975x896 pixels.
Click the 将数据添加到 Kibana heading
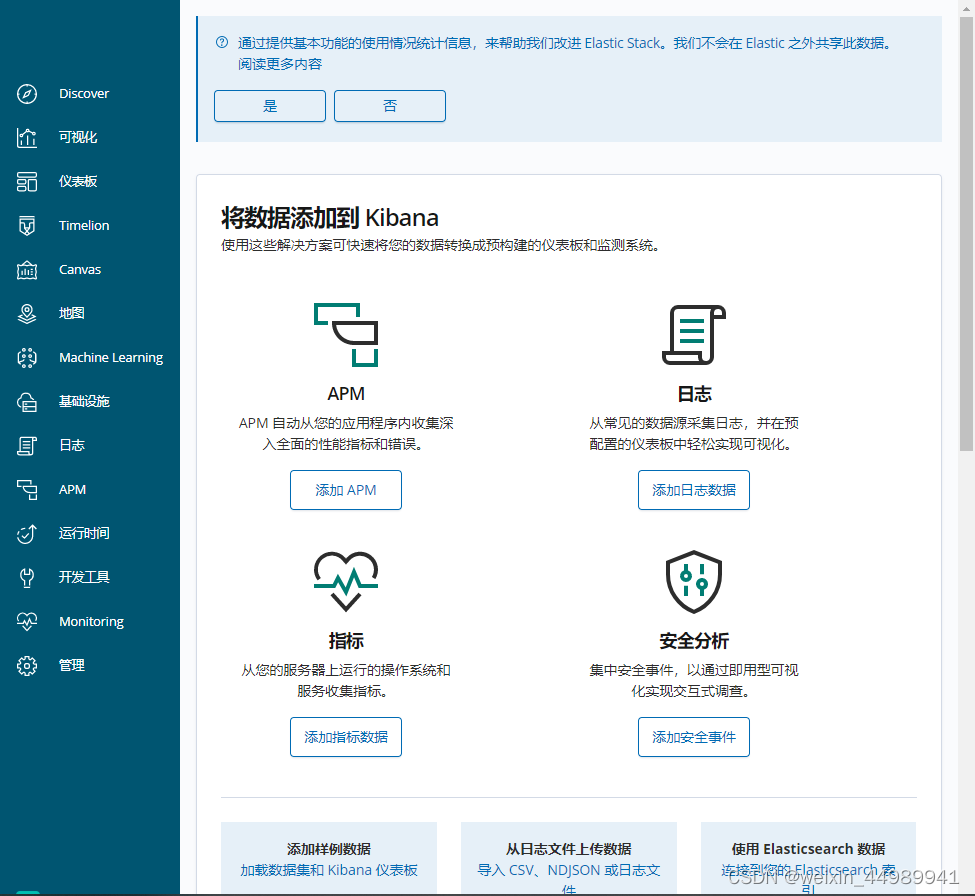(x=330, y=218)
